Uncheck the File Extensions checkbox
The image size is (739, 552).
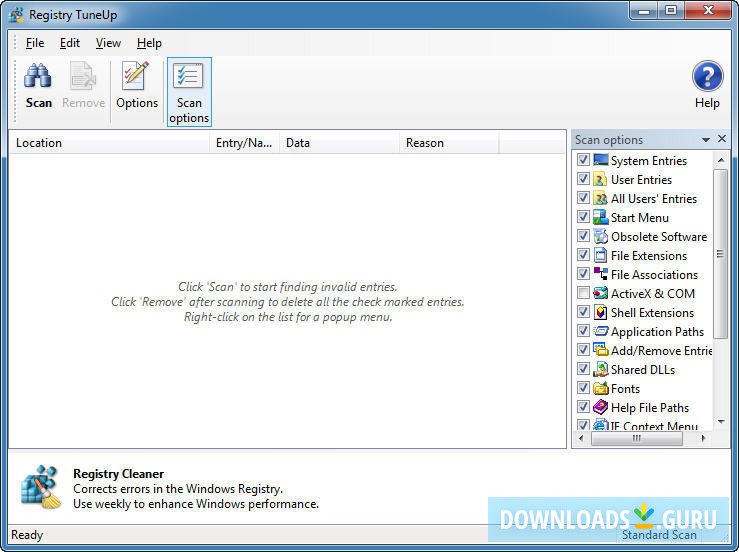tap(583, 255)
